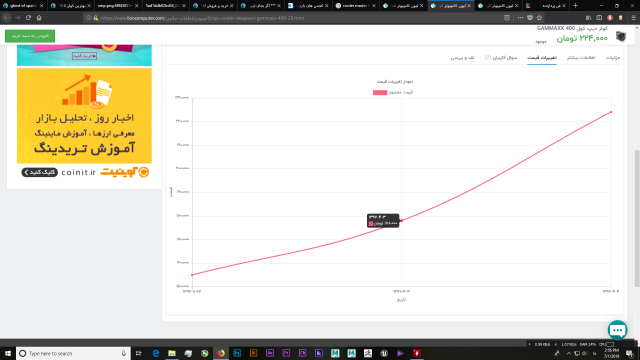Open Firefox hamburger menu
Screen dimensions: 640x360
(x=633, y=18)
